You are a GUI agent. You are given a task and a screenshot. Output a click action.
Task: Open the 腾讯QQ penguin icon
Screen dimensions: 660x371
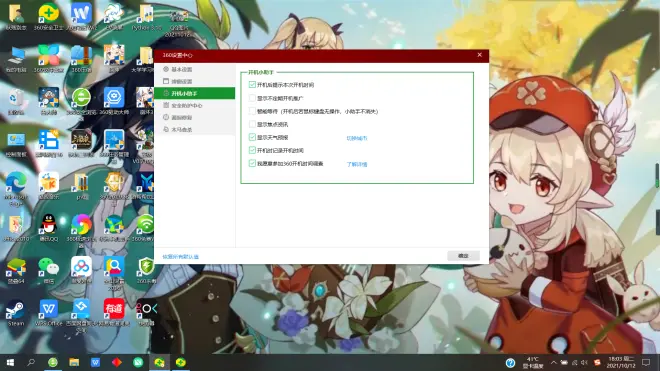tap(48, 227)
